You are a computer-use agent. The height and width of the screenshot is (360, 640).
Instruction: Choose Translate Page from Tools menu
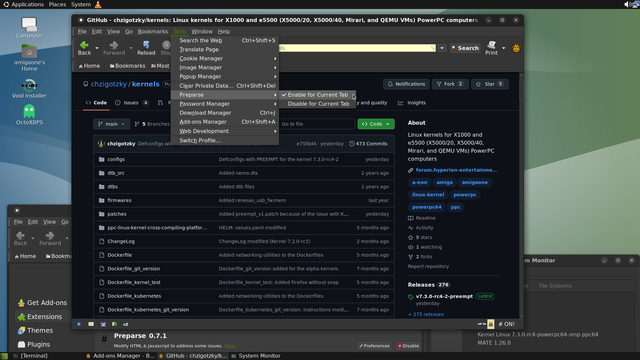coord(225,49)
